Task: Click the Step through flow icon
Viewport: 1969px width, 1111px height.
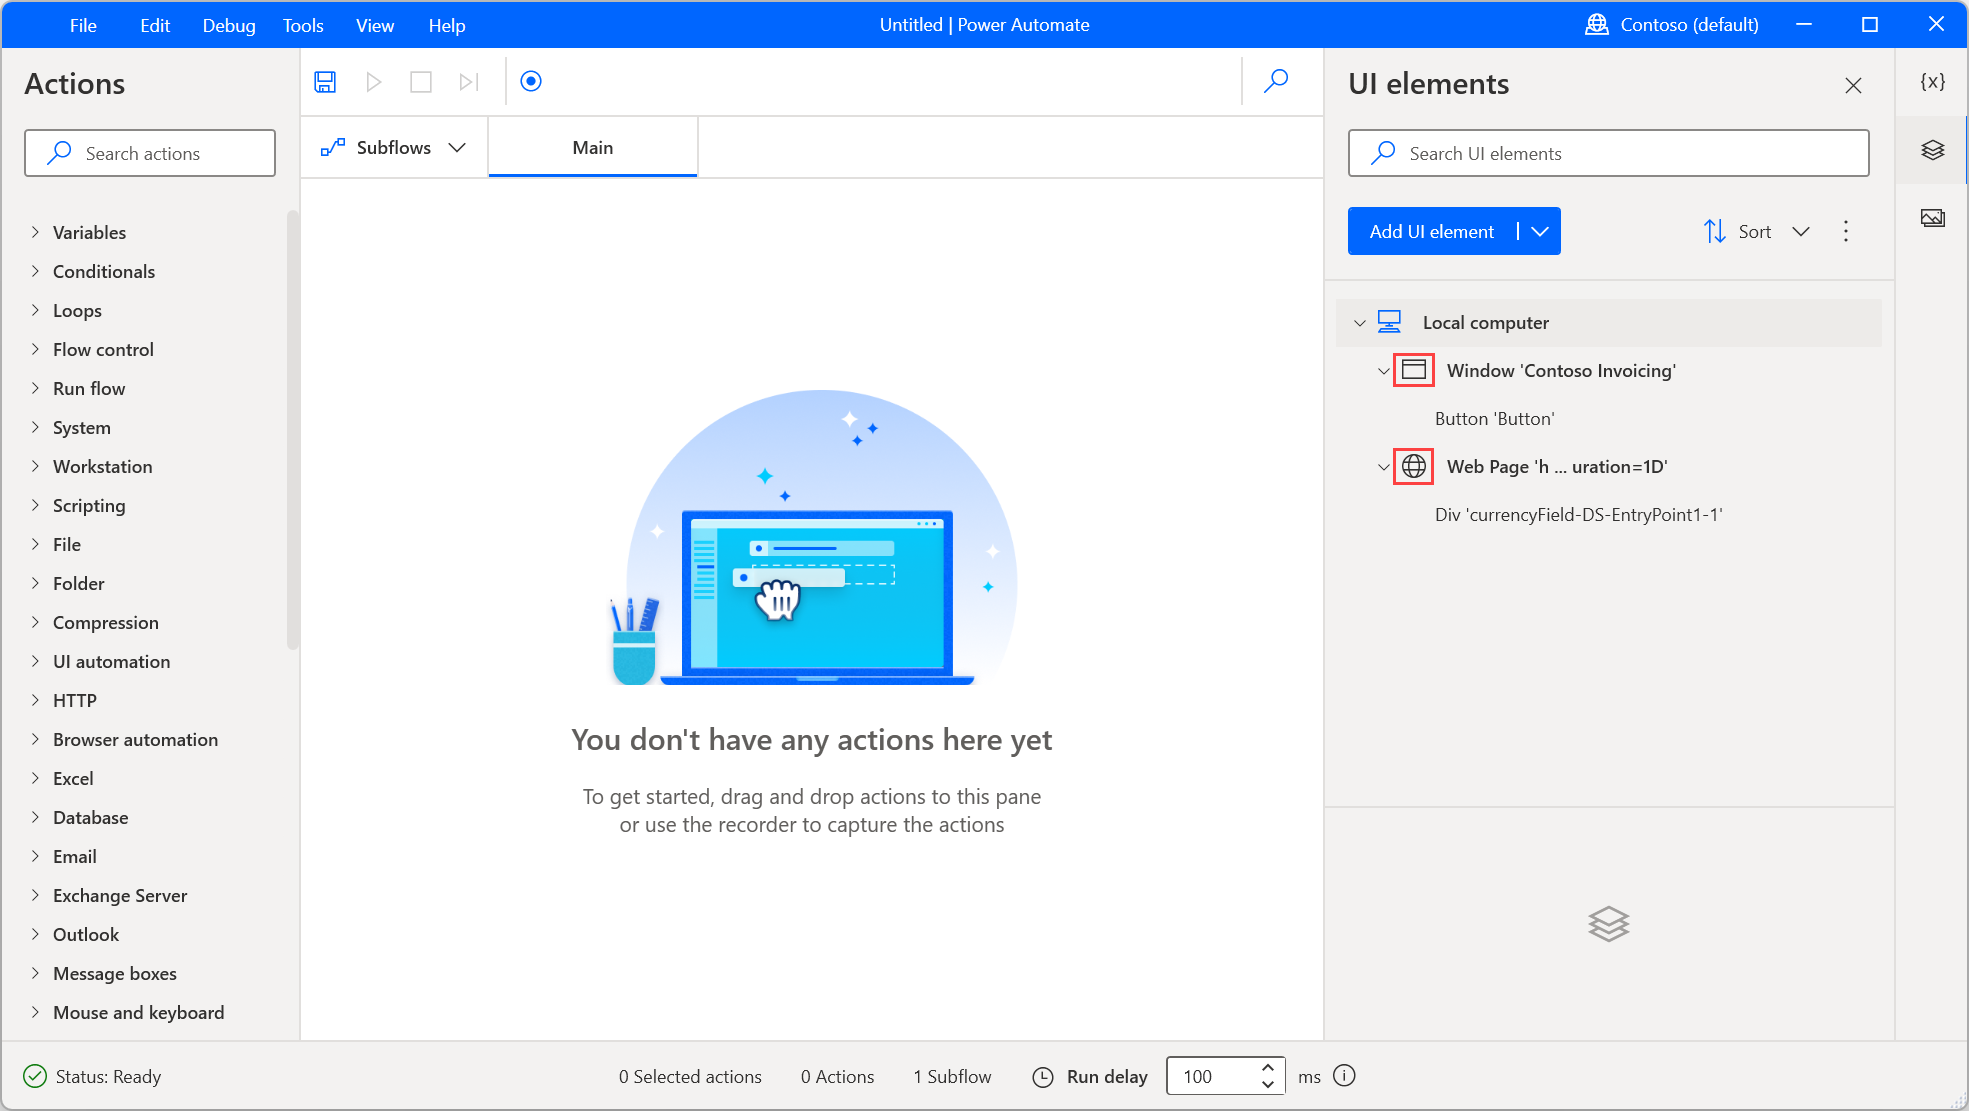Action: point(467,81)
